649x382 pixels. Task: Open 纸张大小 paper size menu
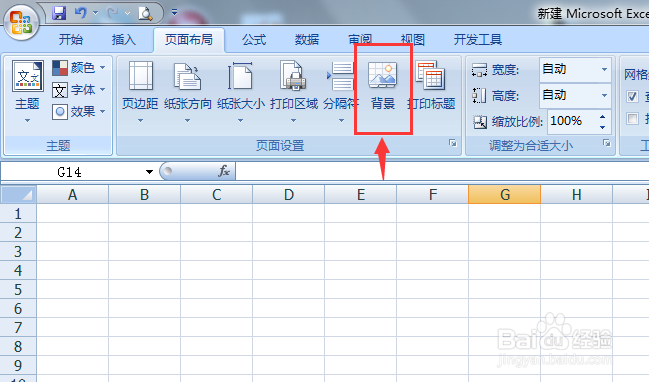(x=240, y=91)
